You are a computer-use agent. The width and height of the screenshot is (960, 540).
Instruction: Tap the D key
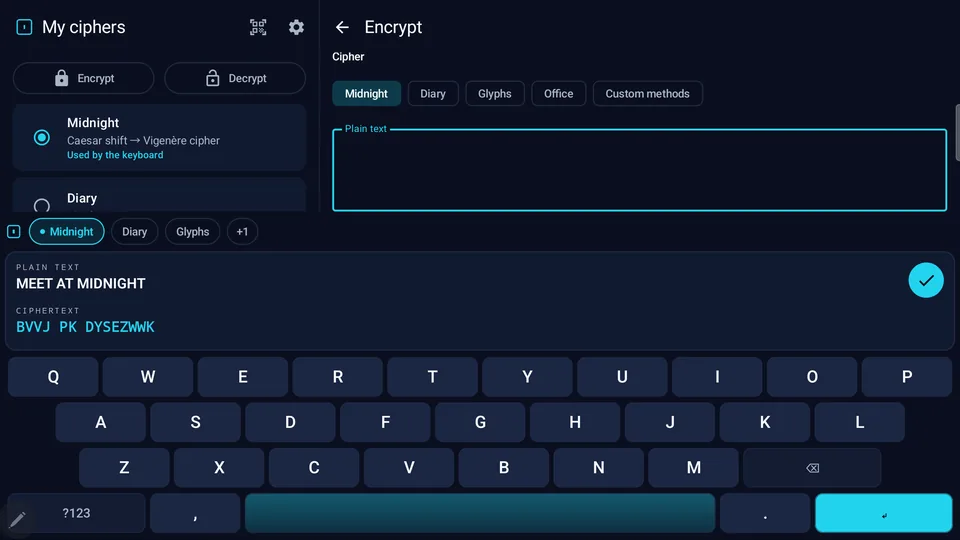(290, 422)
